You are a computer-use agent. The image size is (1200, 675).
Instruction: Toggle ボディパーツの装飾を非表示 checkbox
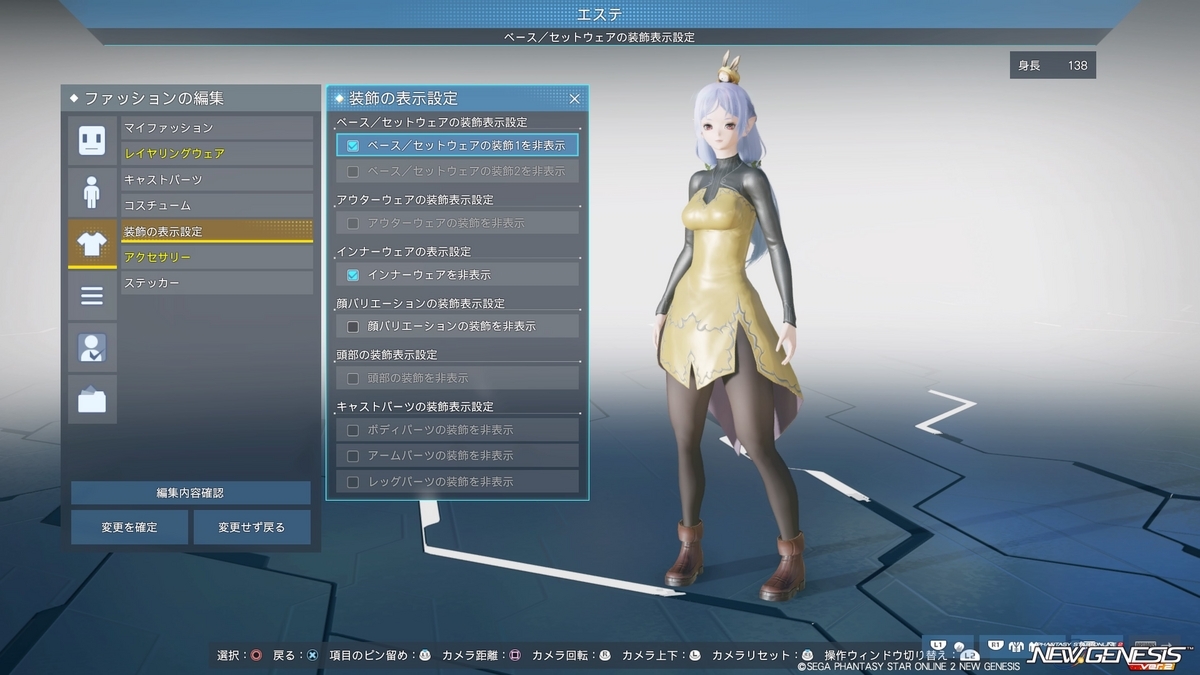coord(353,430)
